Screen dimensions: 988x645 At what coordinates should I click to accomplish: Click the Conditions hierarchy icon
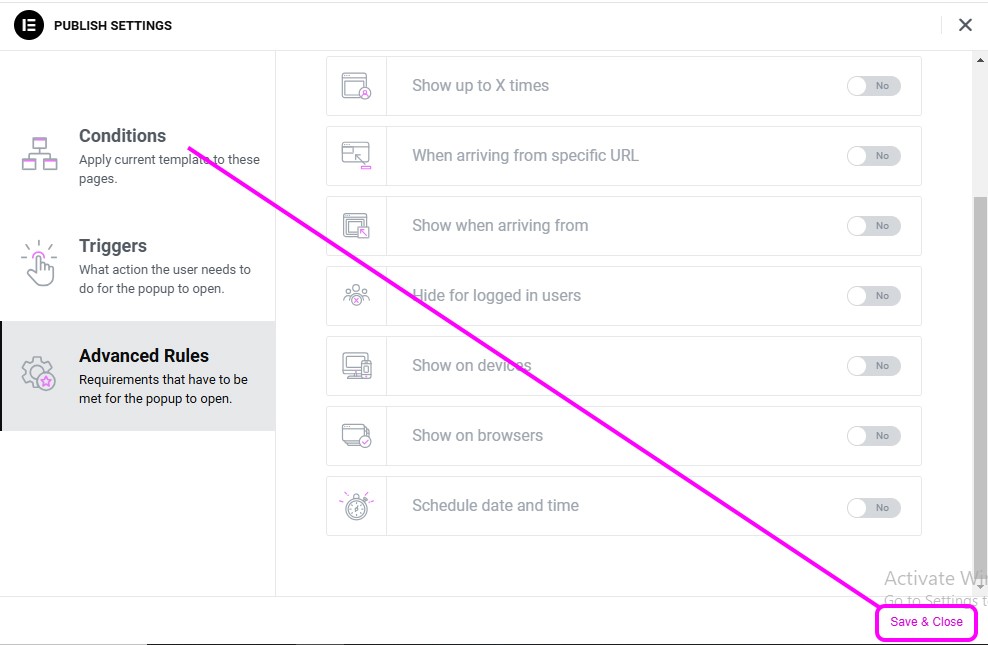point(40,154)
